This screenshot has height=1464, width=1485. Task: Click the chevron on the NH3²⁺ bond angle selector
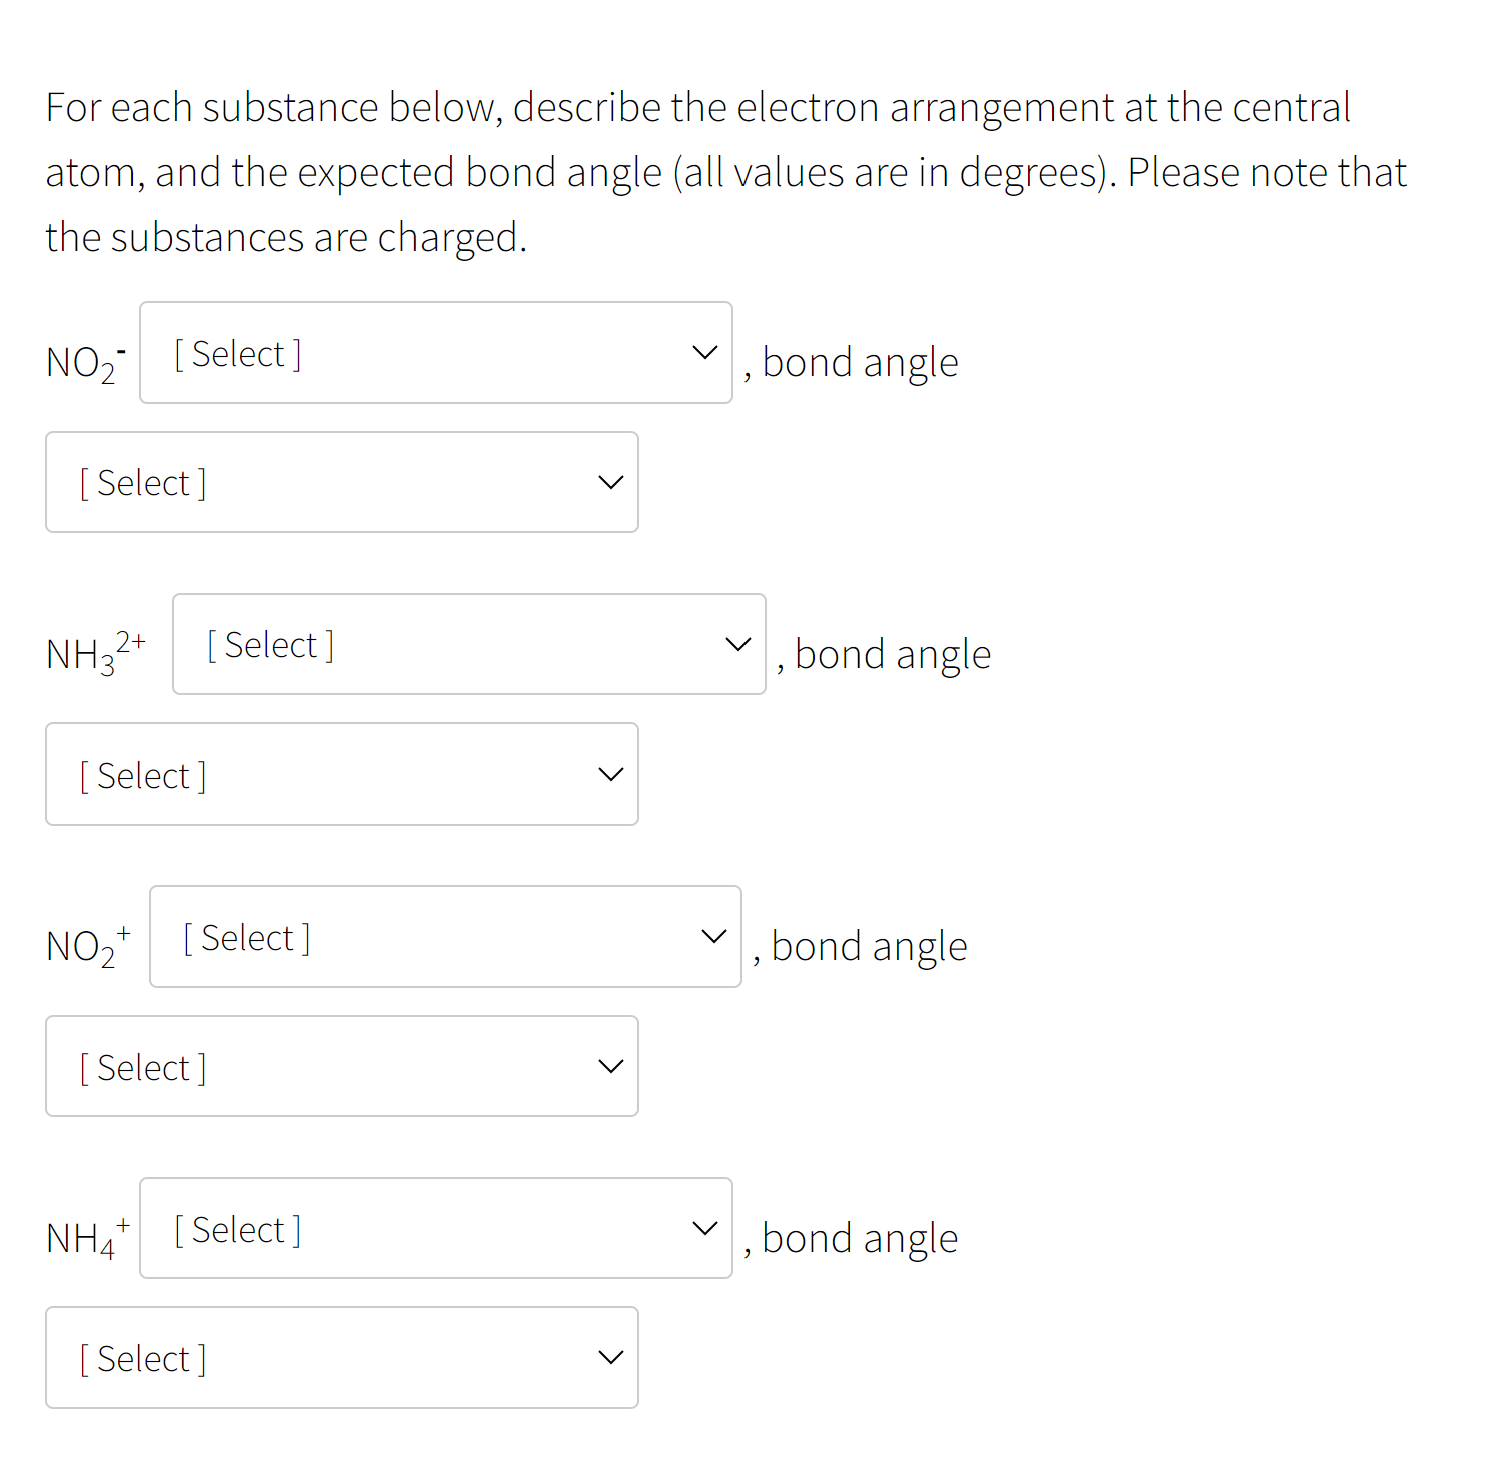[x=610, y=774]
